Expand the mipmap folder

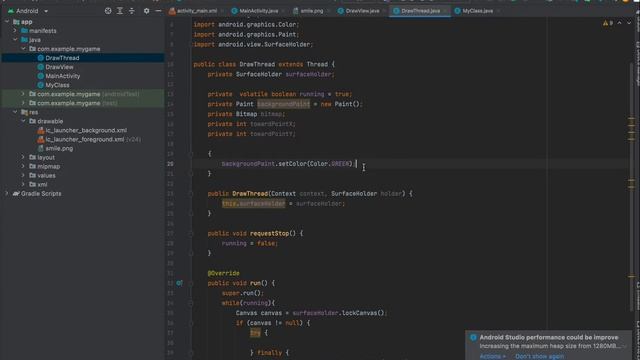[23, 166]
